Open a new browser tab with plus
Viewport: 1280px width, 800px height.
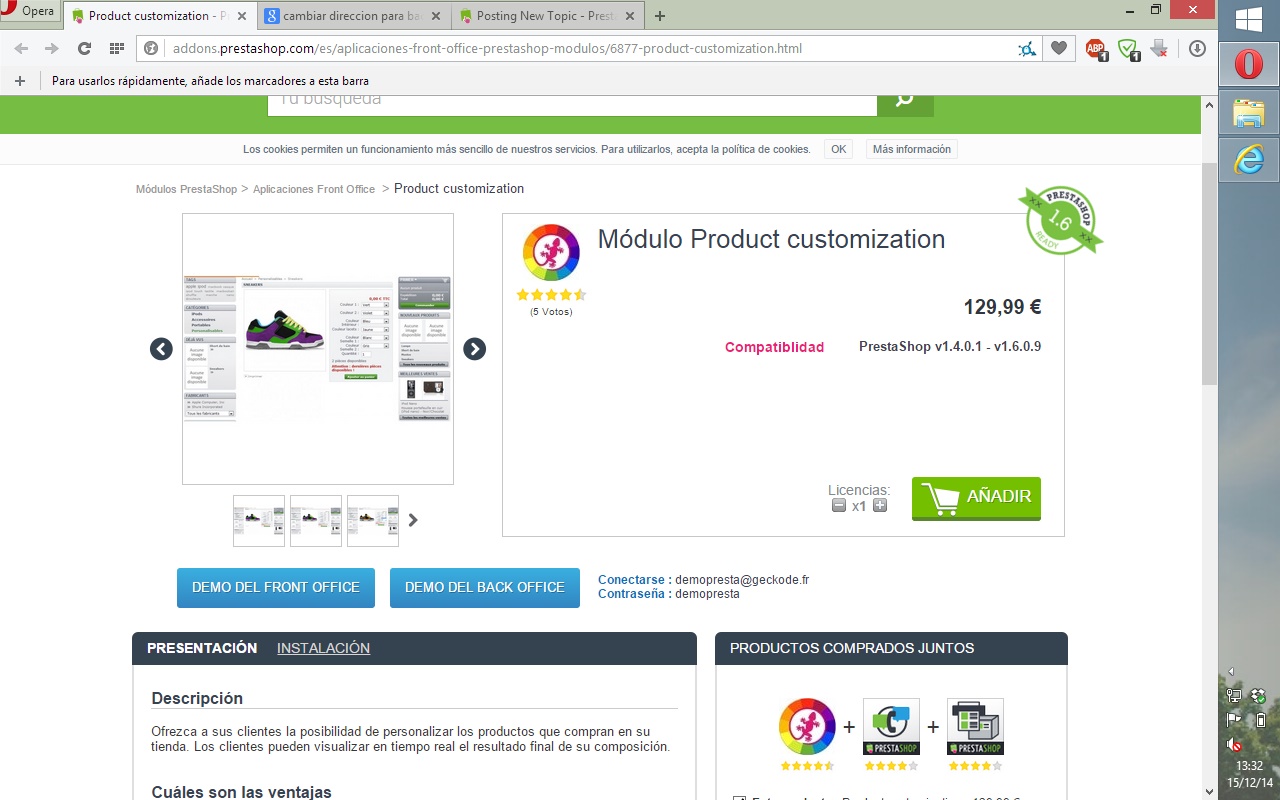(659, 16)
